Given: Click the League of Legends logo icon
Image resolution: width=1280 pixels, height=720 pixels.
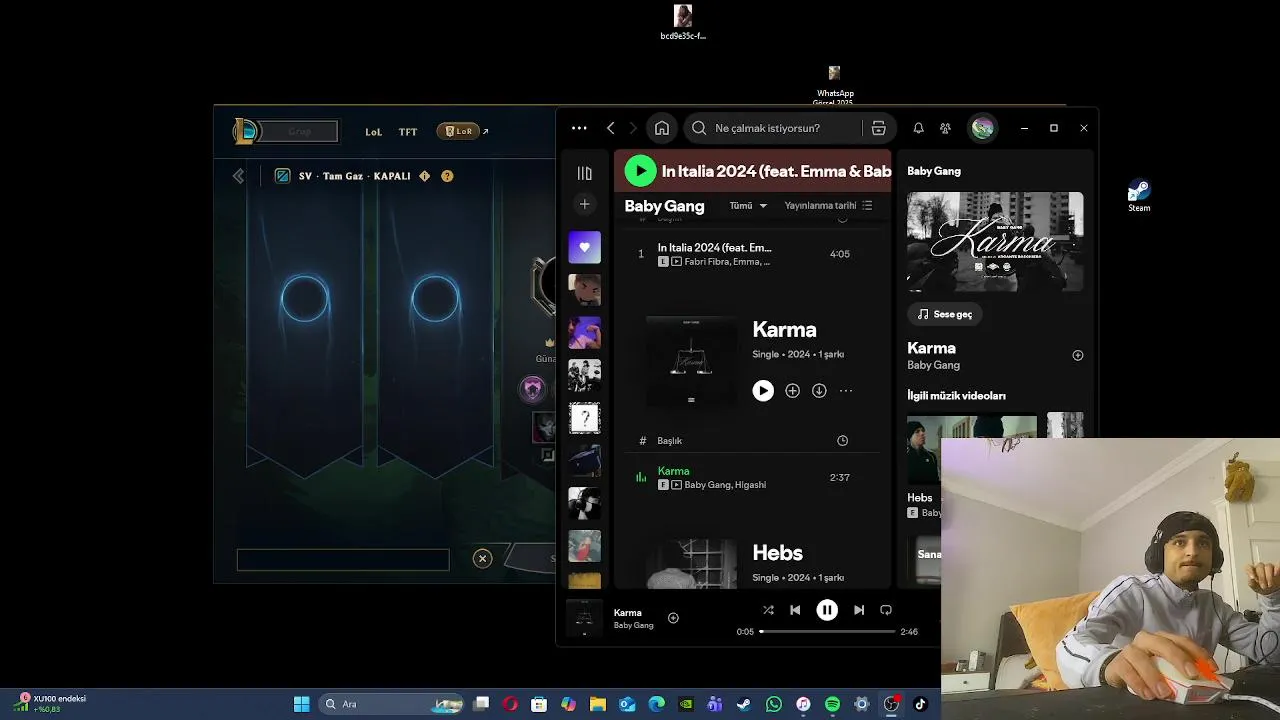Looking at the screenshot, I should tap(245, 131).
